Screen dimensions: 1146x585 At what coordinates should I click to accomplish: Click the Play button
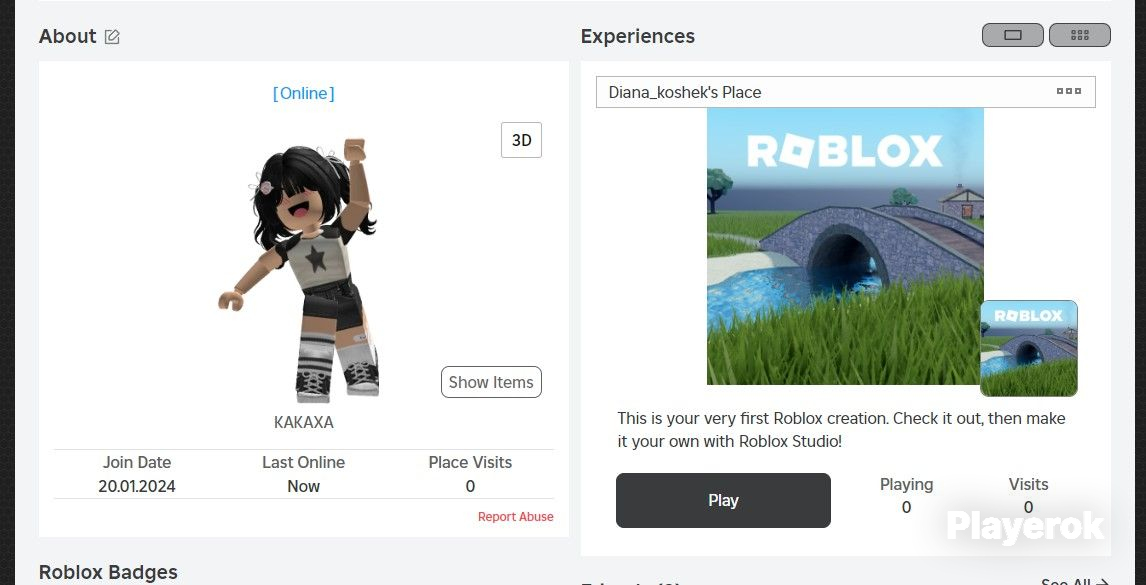[x=723, y=500]
